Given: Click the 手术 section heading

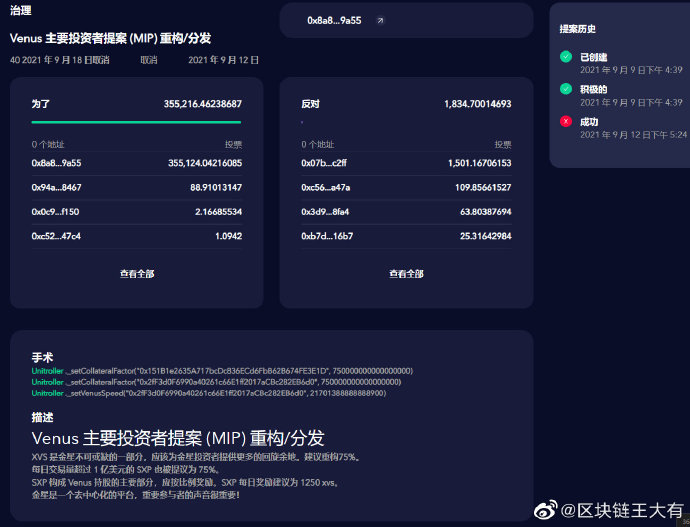Looking at the screenshot, I should pos(42,357).
